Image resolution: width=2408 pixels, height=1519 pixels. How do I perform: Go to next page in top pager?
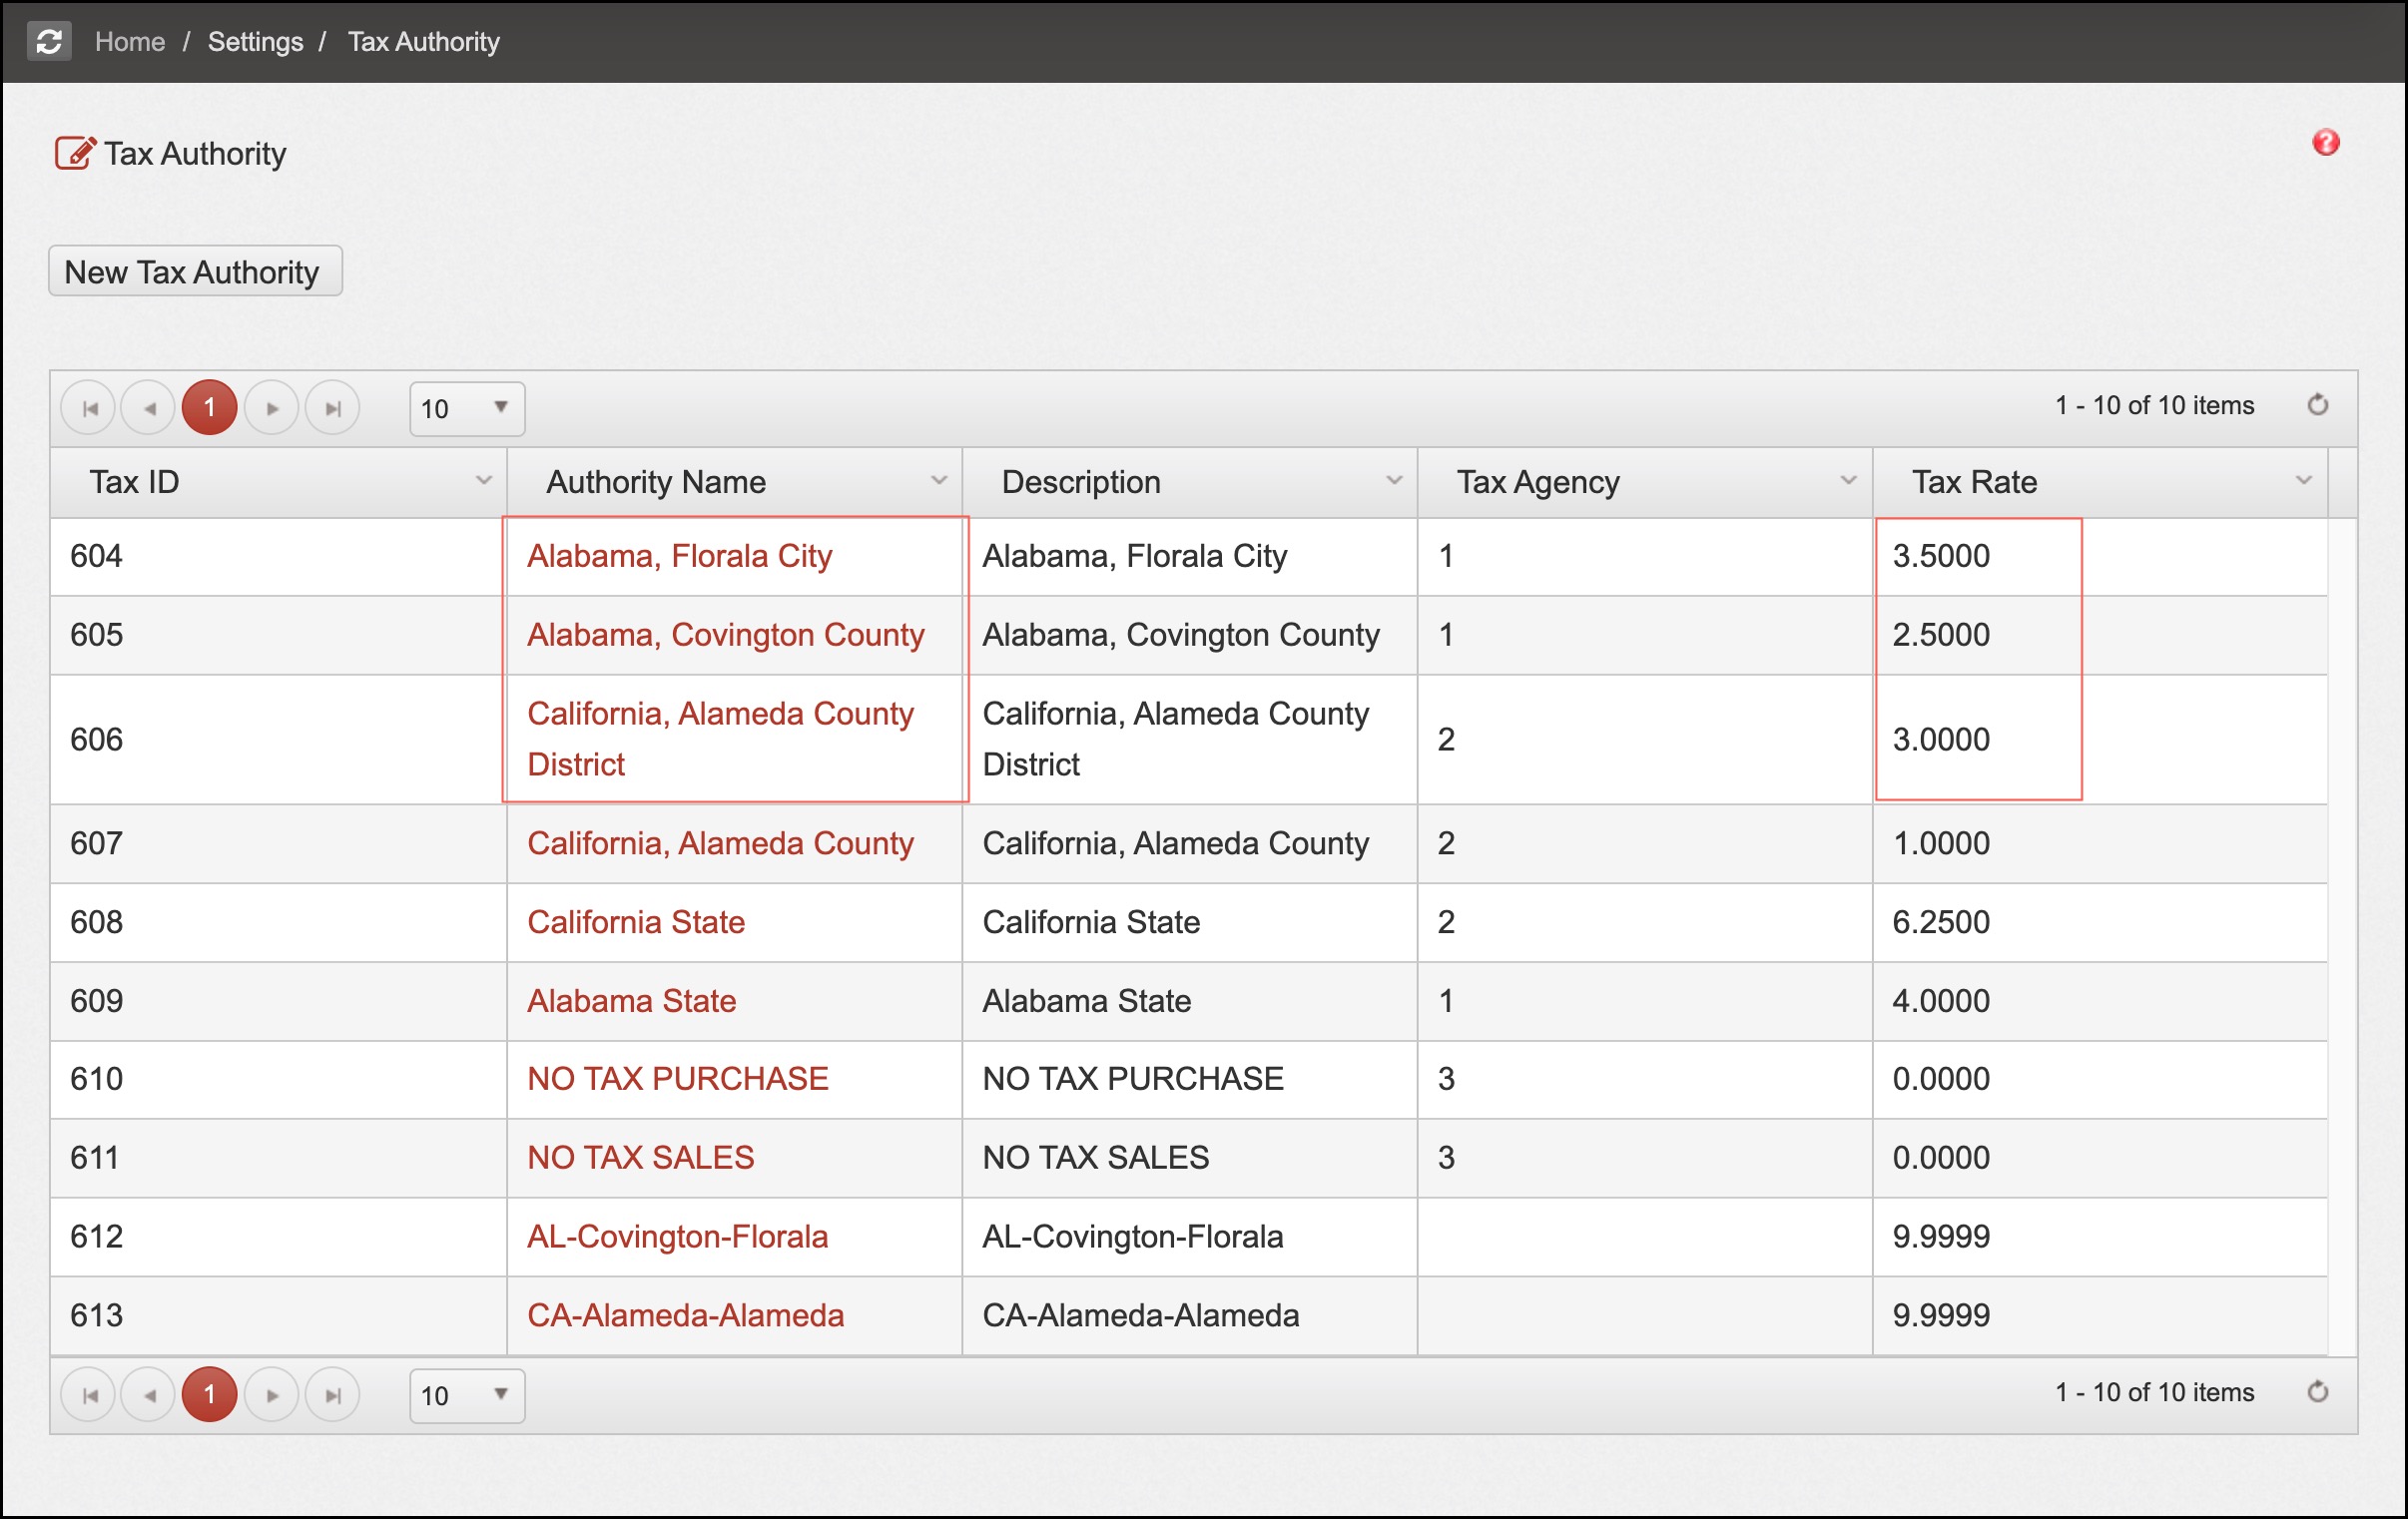click(271, 408)
